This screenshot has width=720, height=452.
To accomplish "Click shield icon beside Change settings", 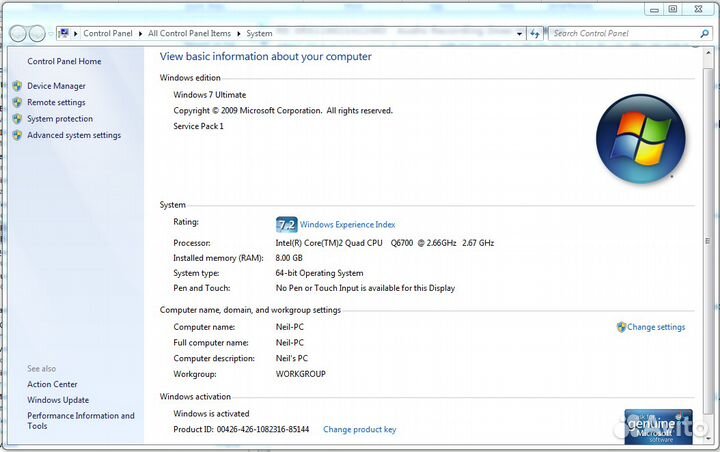I will (x=621, y=327).
